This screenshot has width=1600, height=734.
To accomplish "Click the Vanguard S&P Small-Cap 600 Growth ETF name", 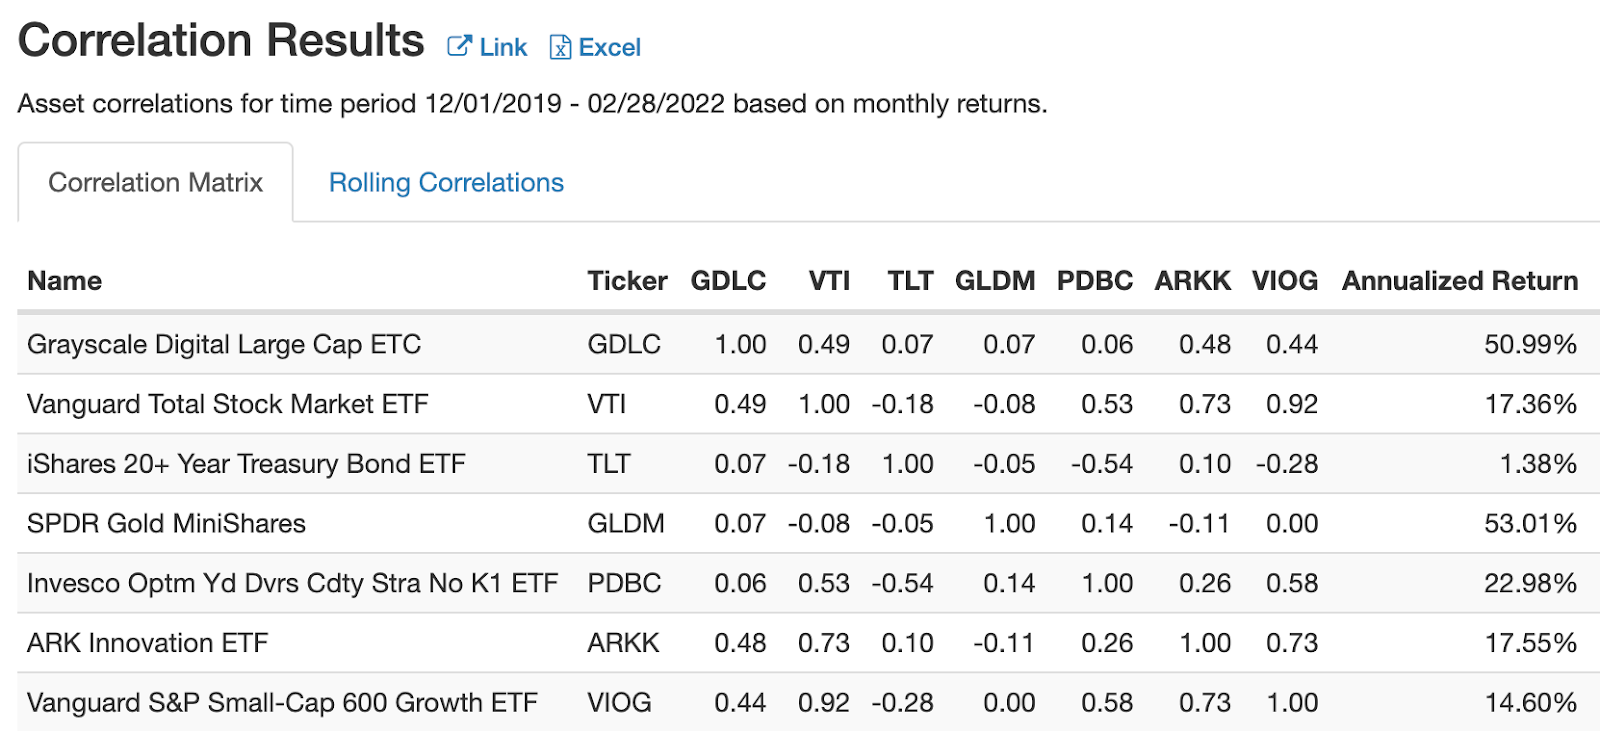I will click(x=282, y=703).
